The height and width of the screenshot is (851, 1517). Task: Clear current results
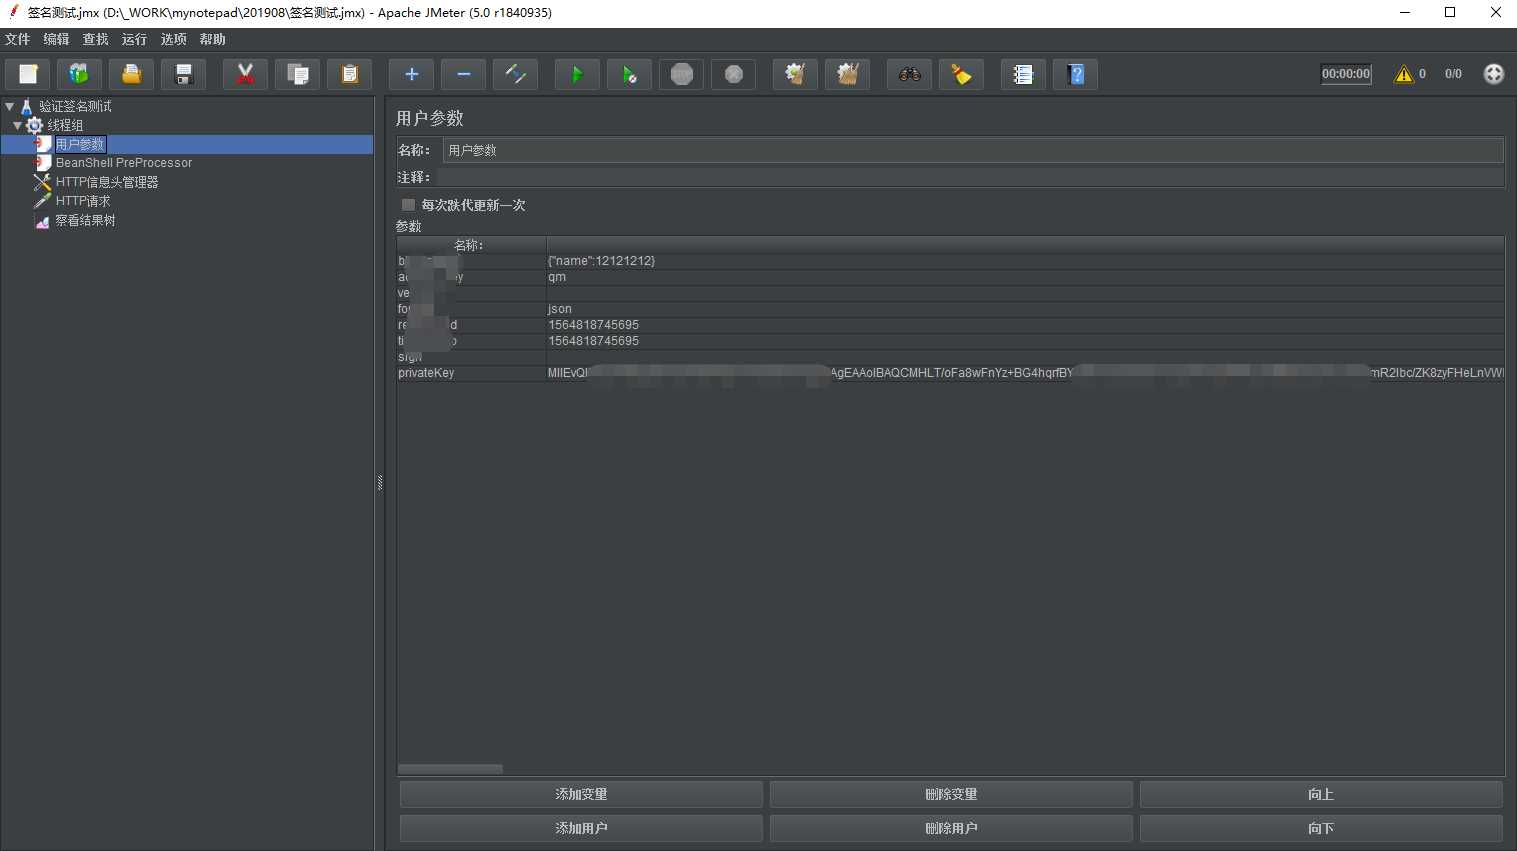pos(795,74)
